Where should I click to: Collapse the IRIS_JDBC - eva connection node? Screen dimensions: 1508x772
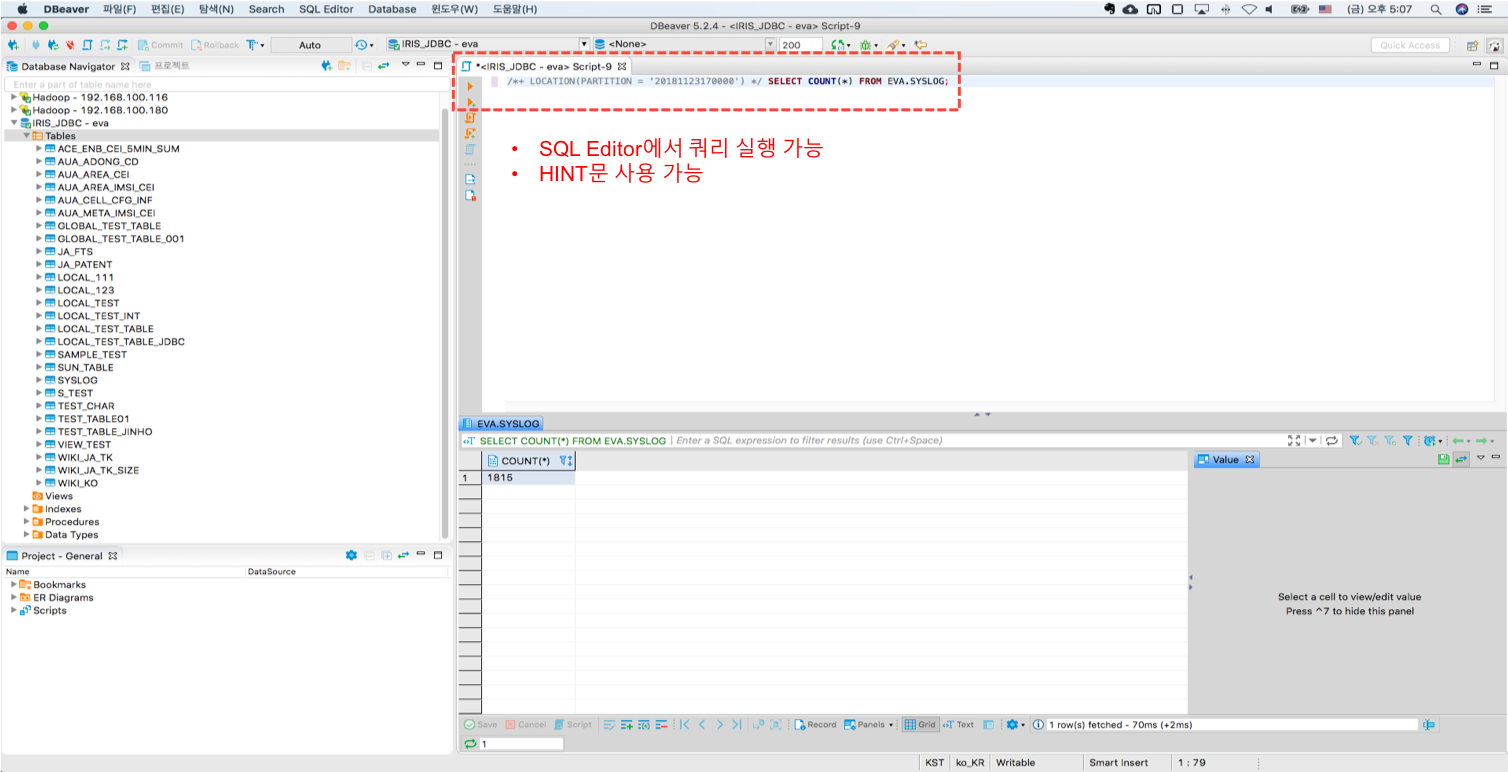click(14, 123)
